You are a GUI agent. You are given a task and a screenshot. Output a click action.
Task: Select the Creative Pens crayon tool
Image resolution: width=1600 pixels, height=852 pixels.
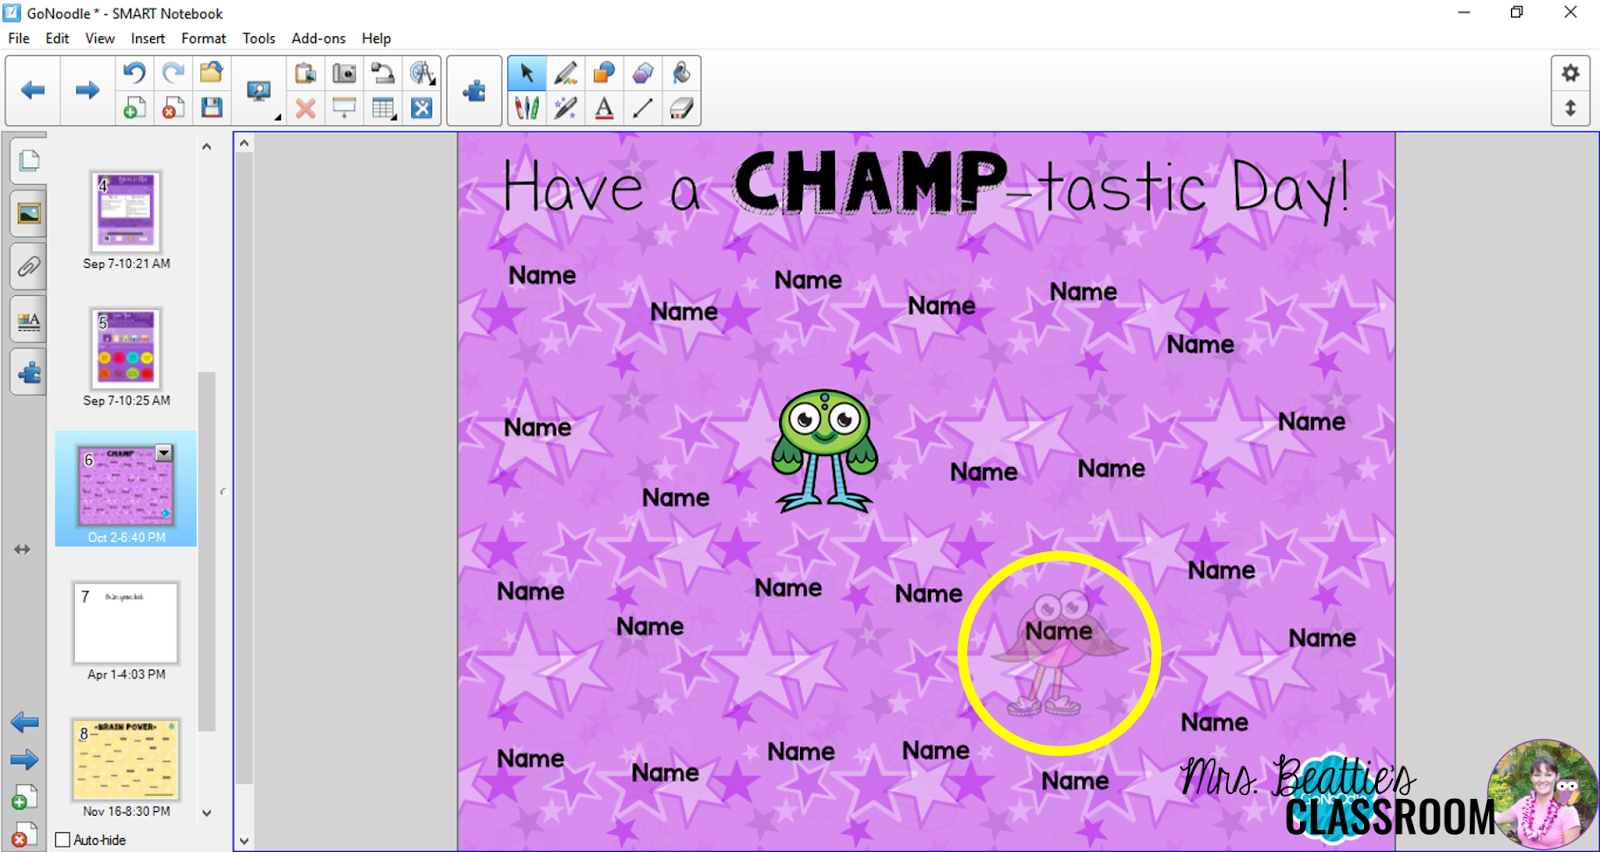[527, 108]
